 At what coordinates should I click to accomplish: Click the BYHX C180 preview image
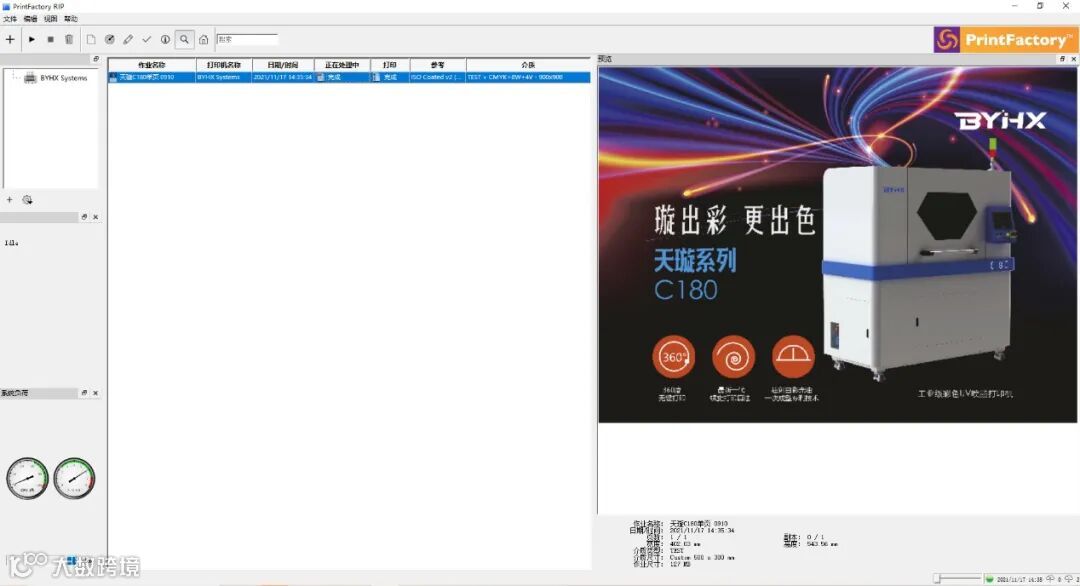tap(838, 245)
